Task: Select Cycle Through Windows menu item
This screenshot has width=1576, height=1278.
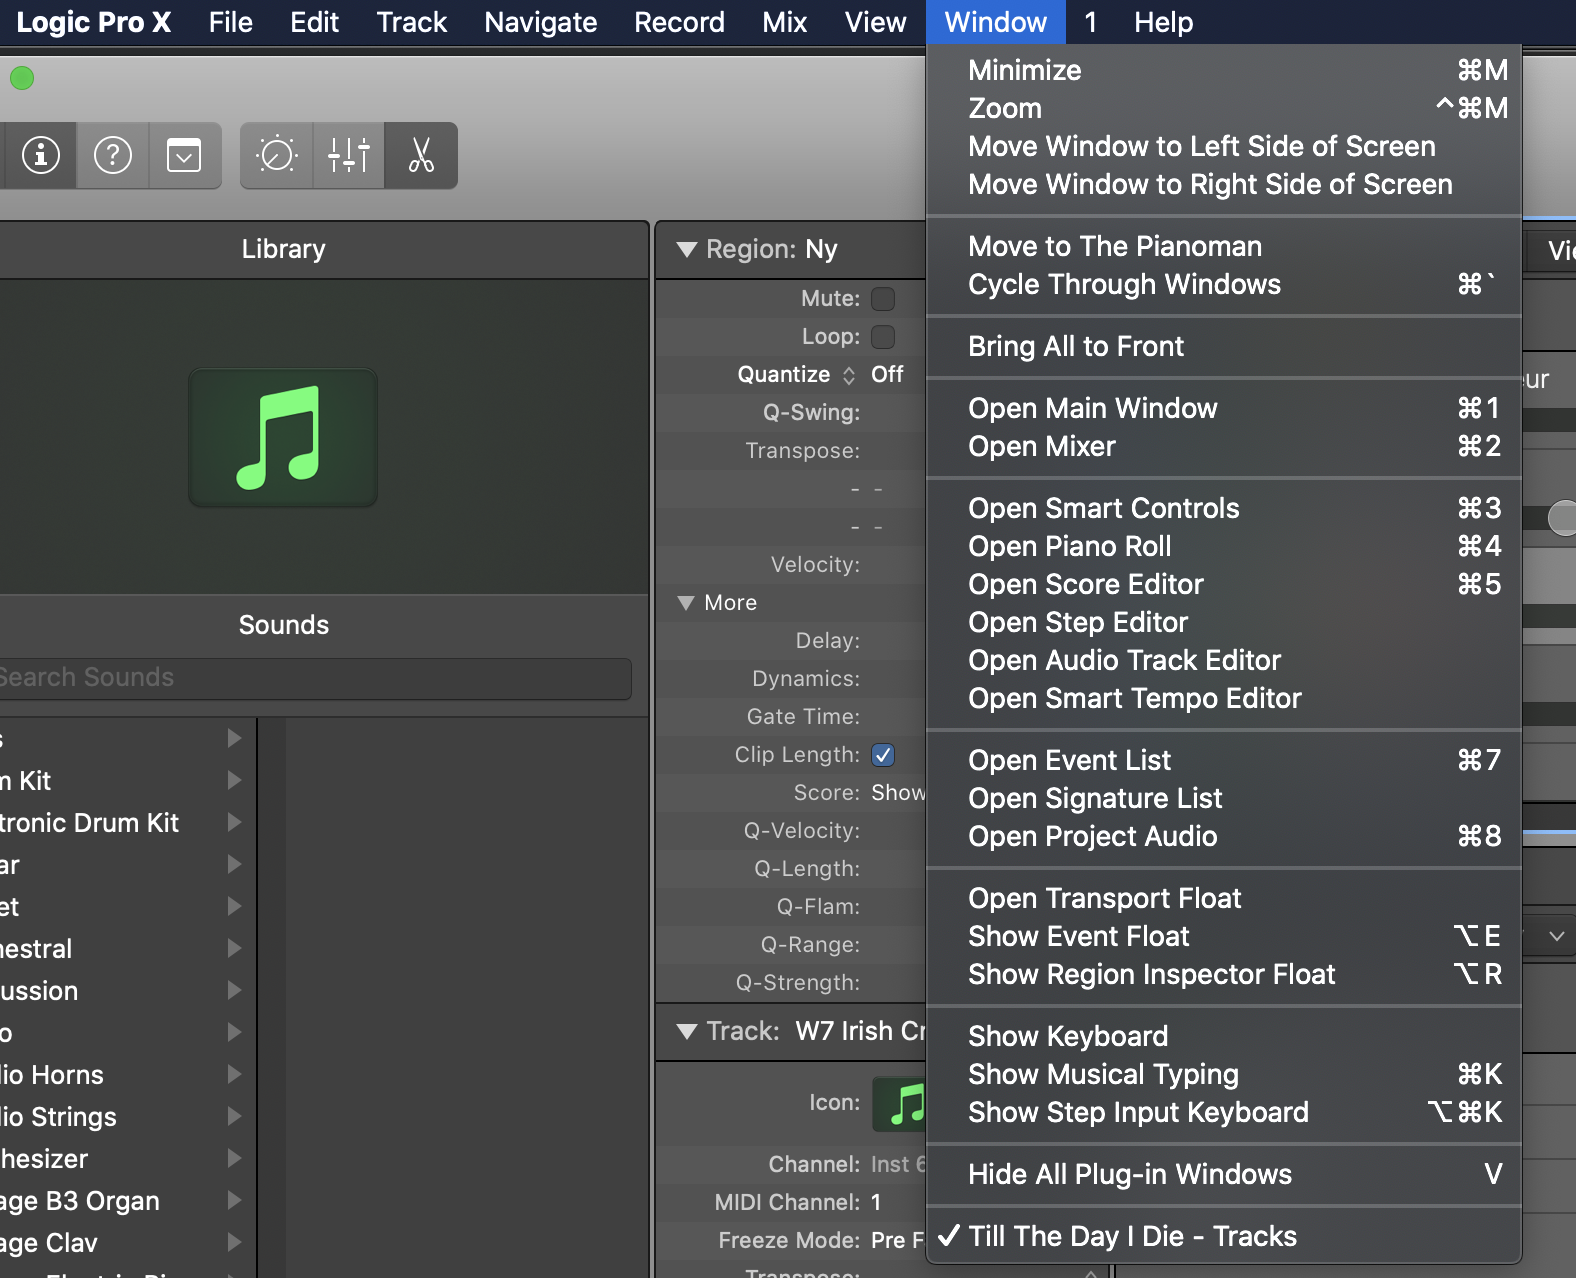Action: [x=1224, y=284]
